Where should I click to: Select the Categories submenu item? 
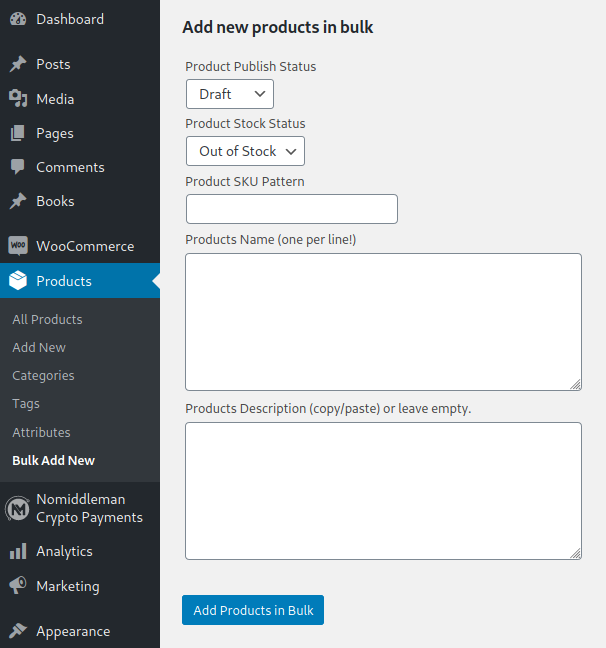43,376
